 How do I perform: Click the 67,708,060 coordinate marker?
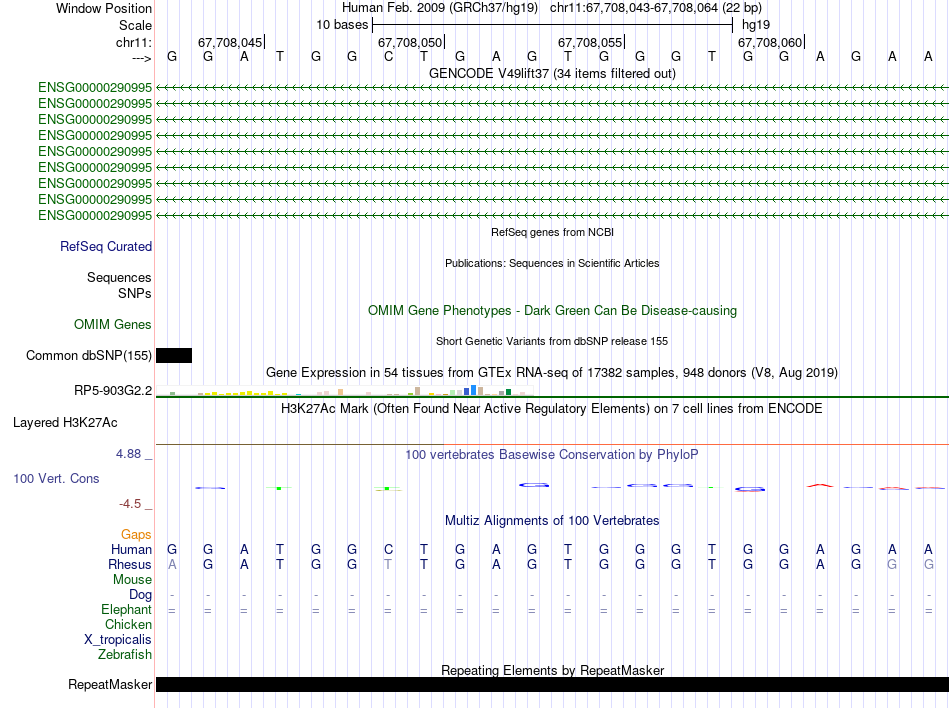point(770,42)
